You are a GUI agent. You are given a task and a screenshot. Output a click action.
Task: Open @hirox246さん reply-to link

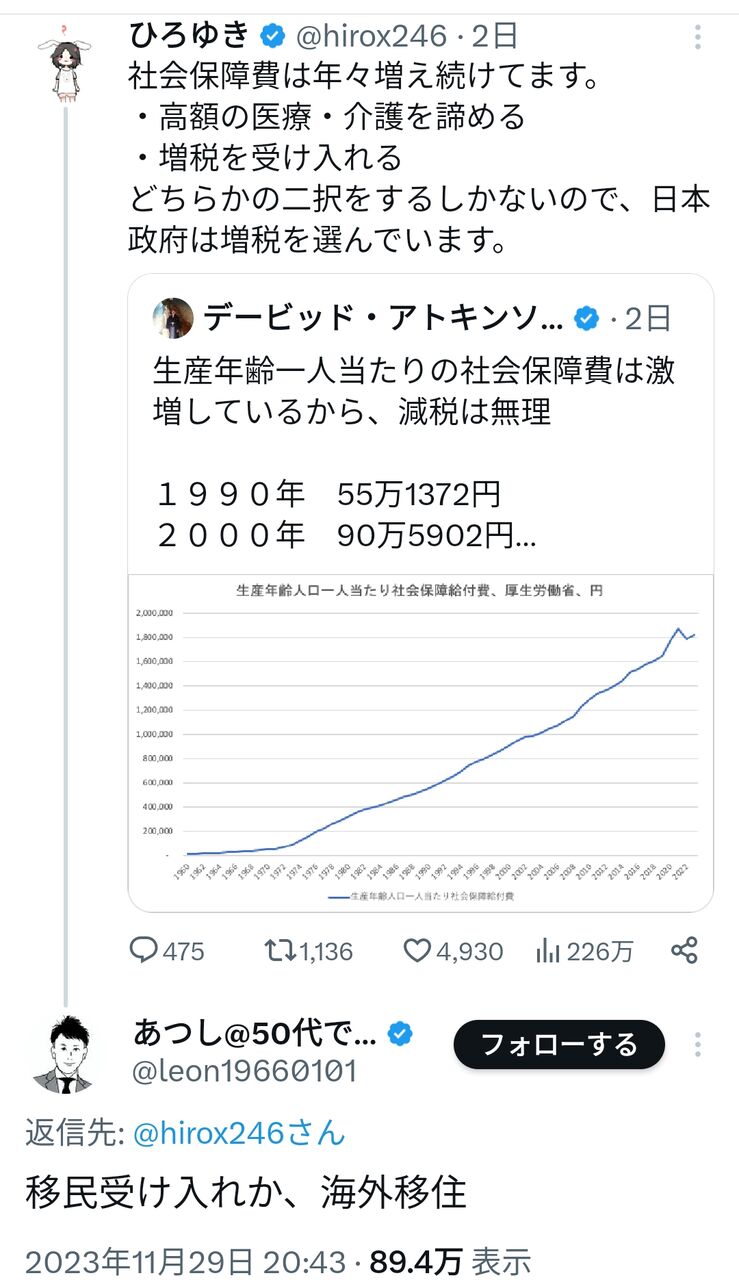238,1133
